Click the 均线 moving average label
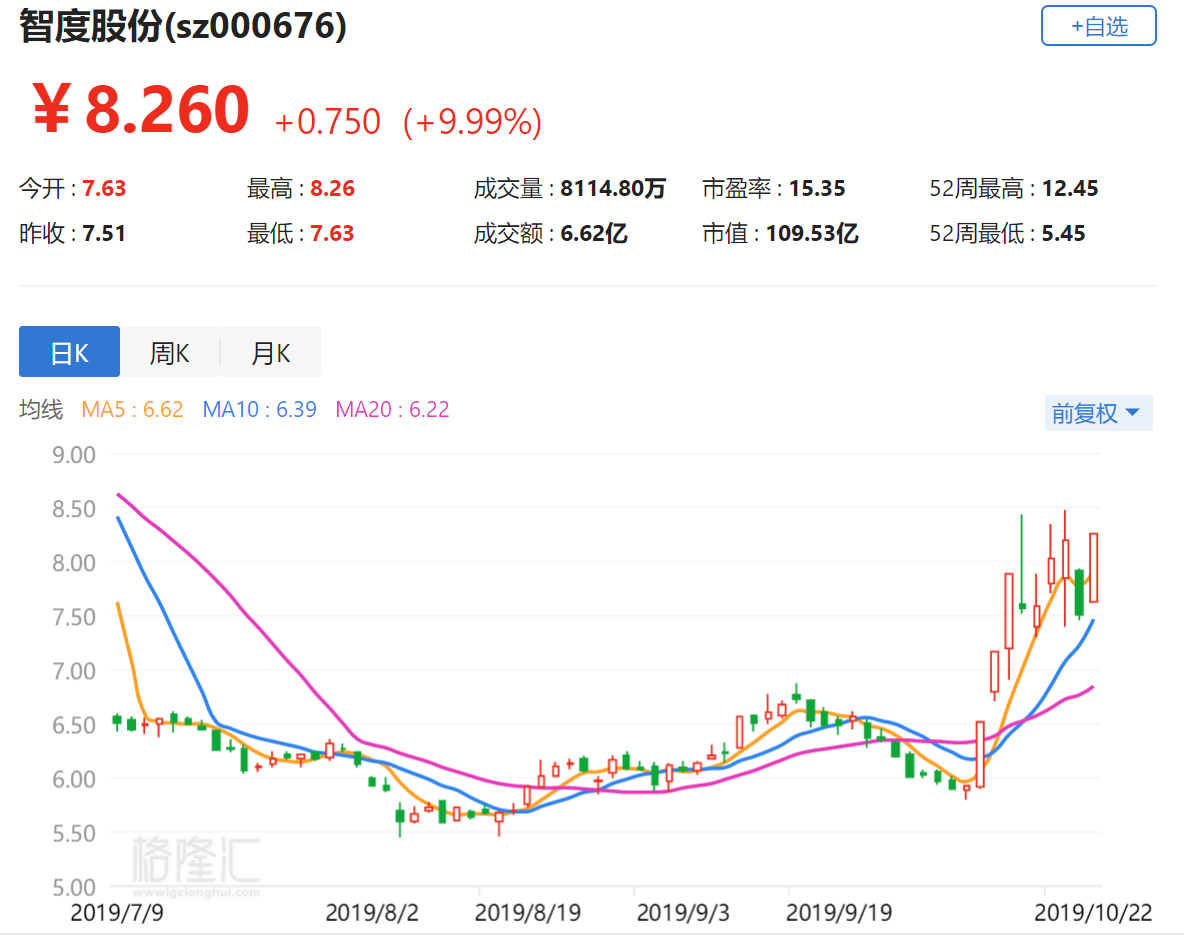The image size is (1184, 939). coord(42,409)
